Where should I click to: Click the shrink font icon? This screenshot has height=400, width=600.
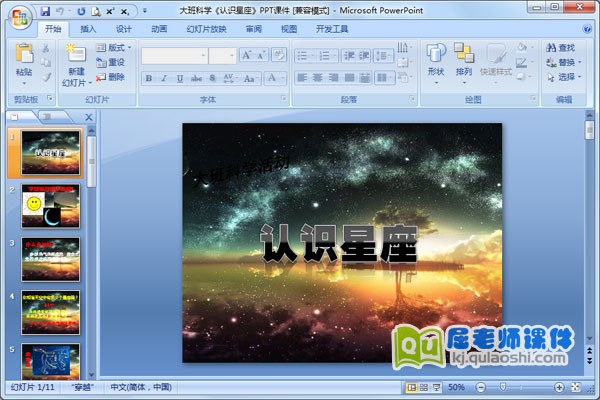pos(261,56)
